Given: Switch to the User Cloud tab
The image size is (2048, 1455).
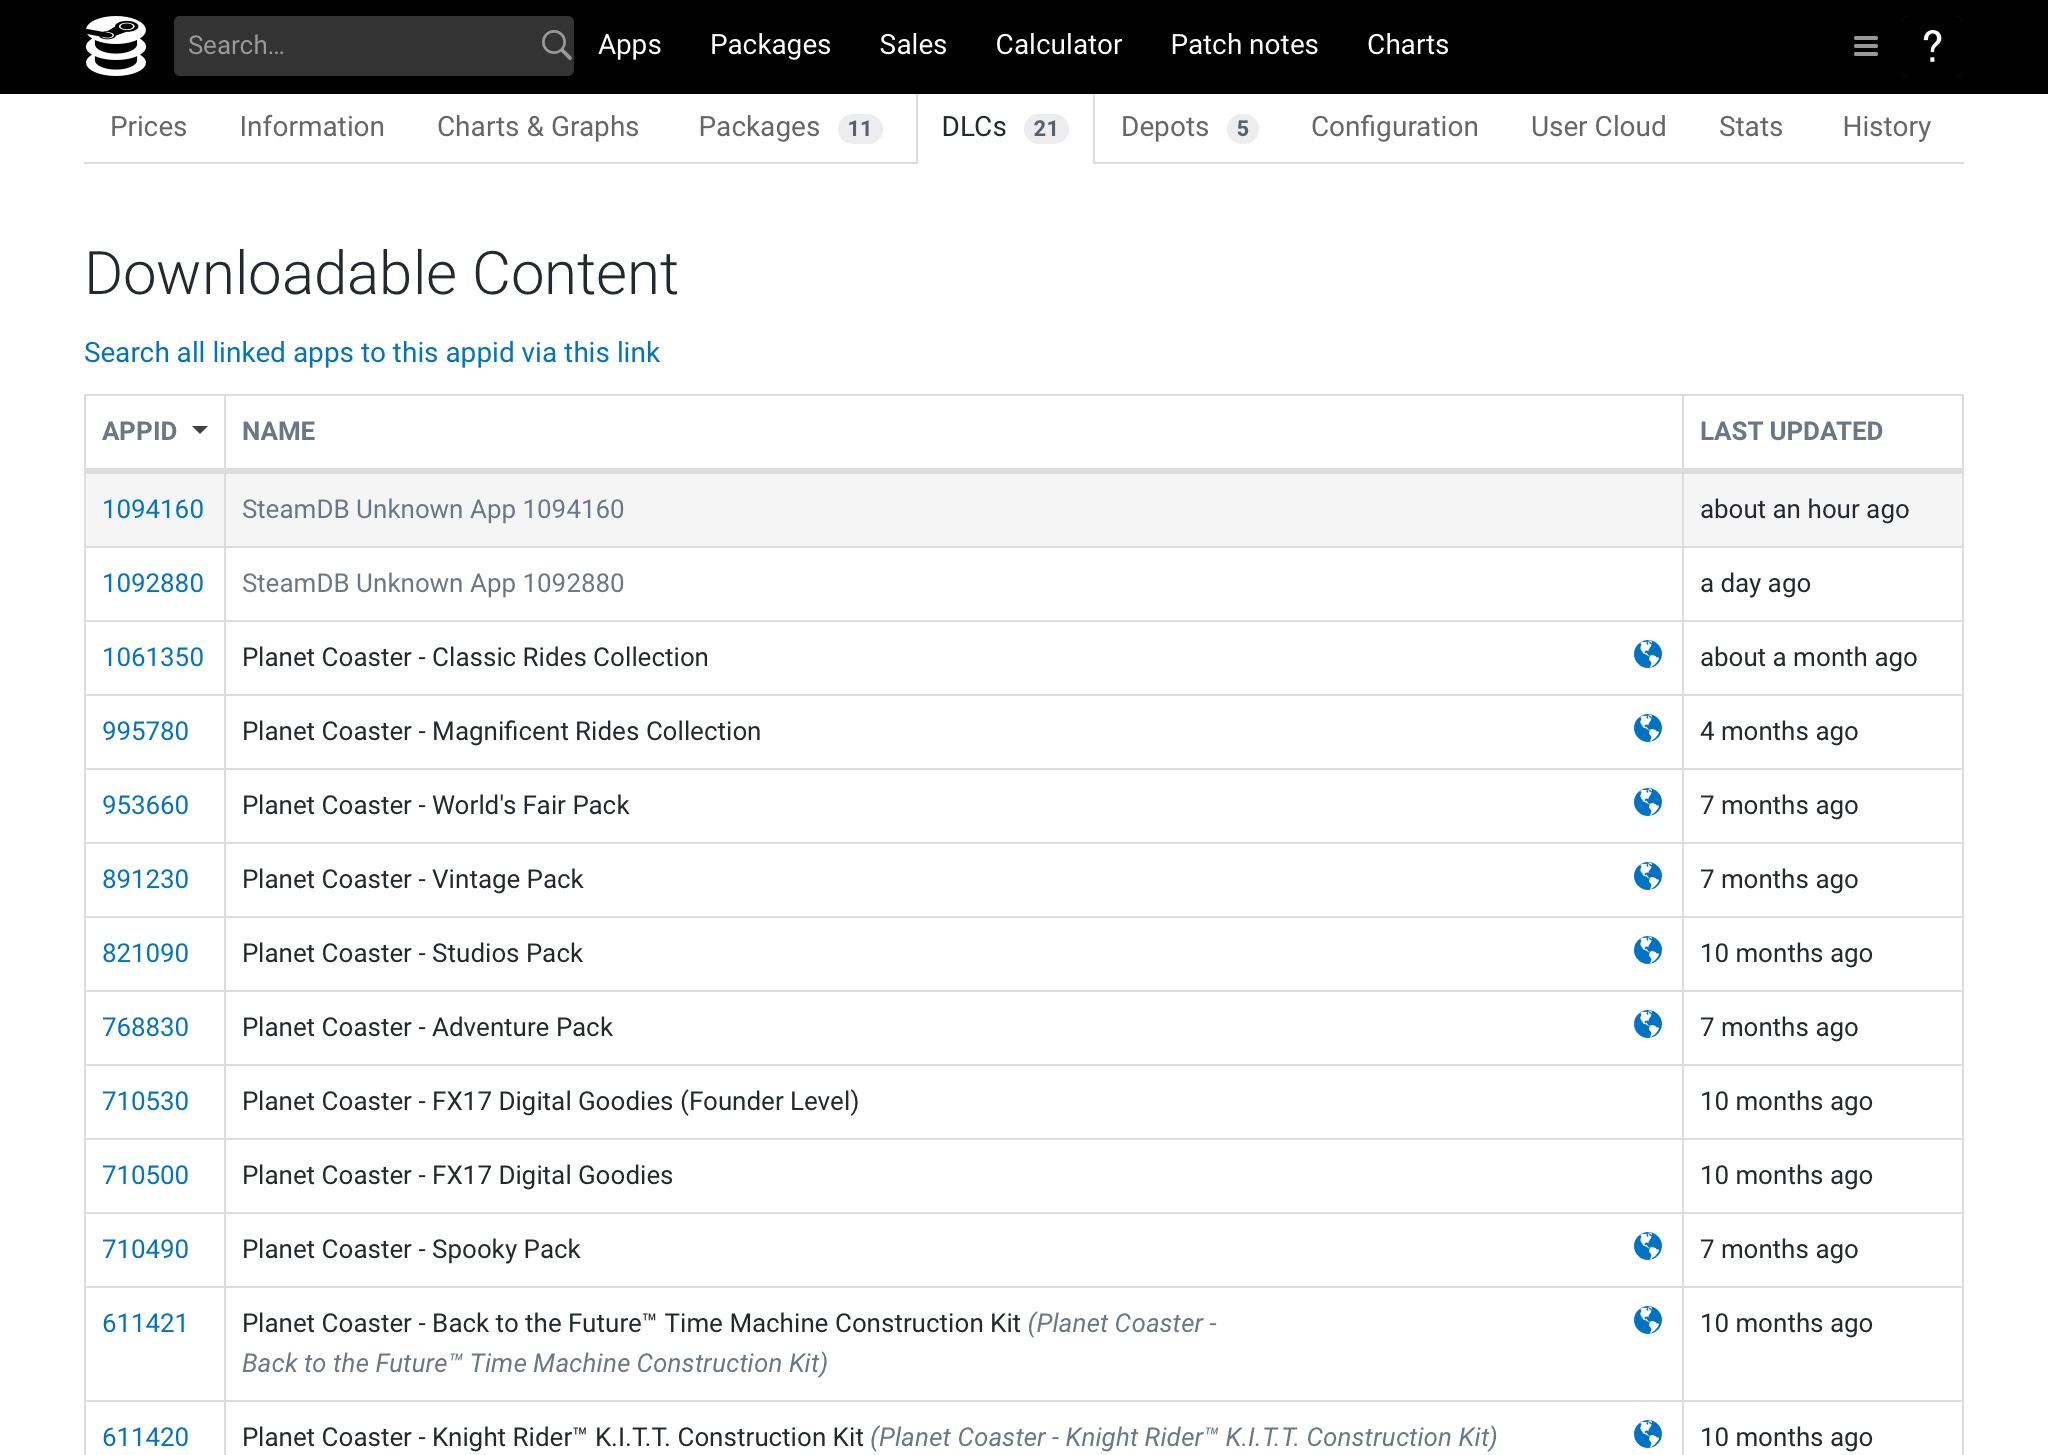Looking at the screenshot, I should tap(1598, 127).
